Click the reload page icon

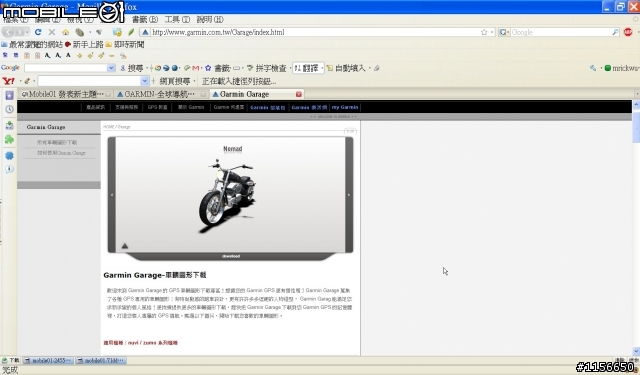[x=38, y=32]
